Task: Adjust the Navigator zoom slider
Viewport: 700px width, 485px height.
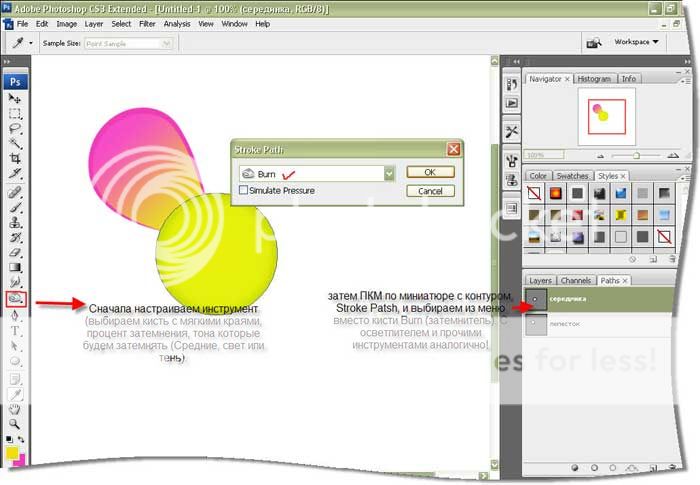Action: click(x=637, y=156)
